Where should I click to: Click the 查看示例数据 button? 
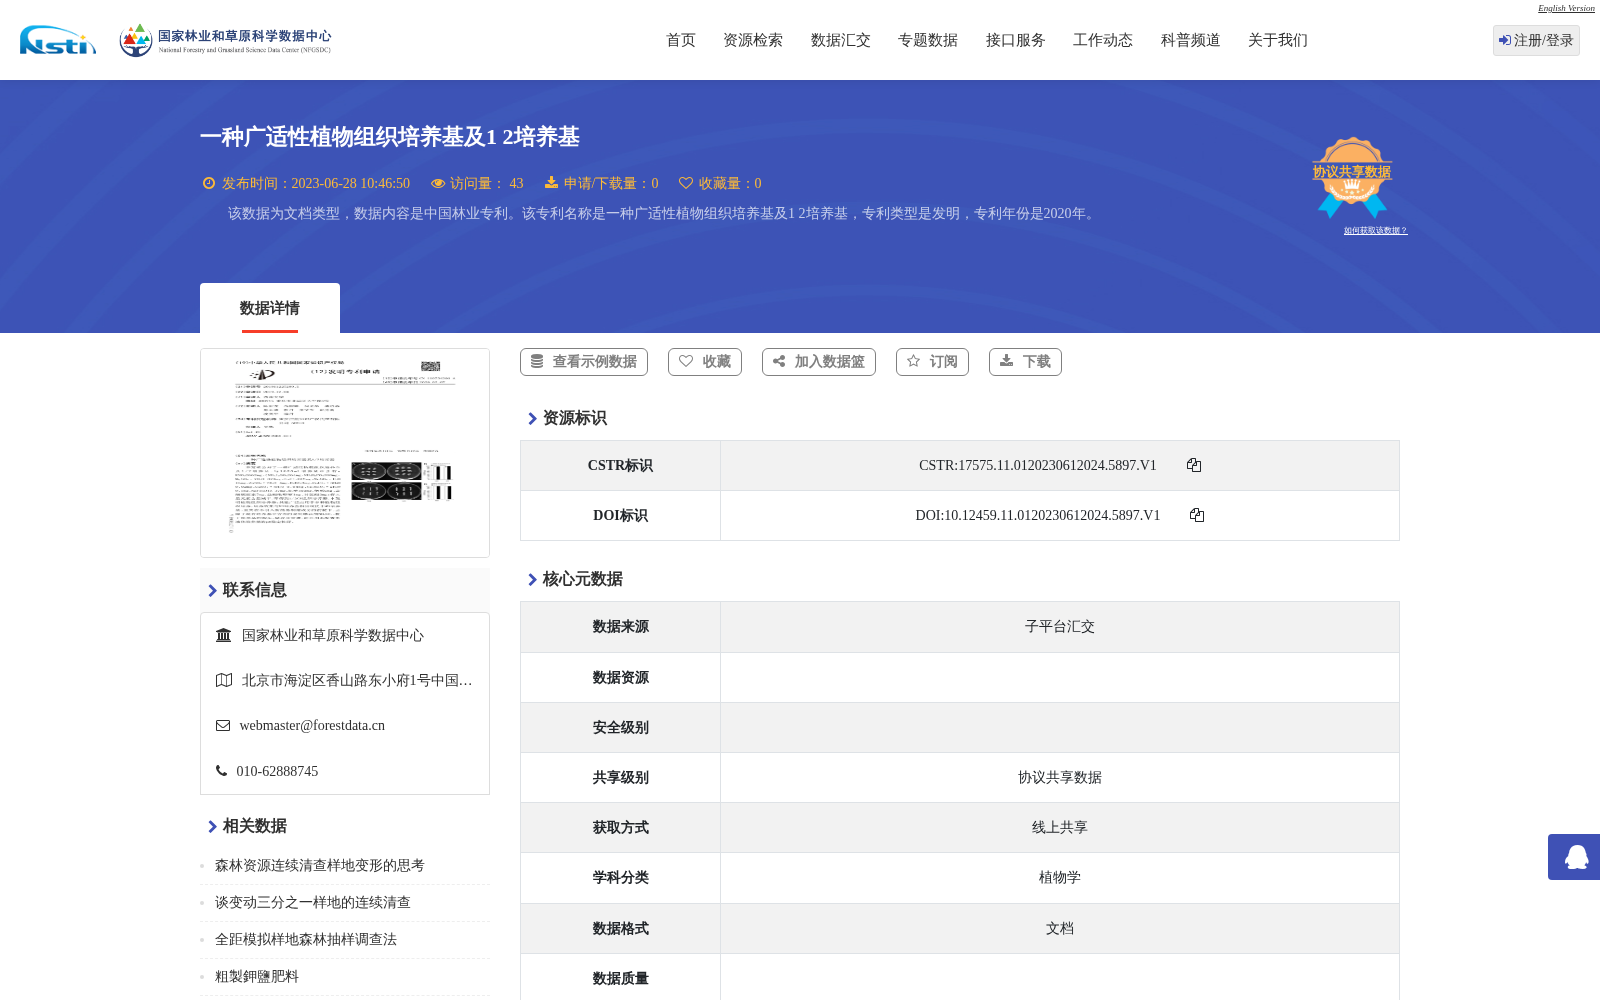(584, 362)
